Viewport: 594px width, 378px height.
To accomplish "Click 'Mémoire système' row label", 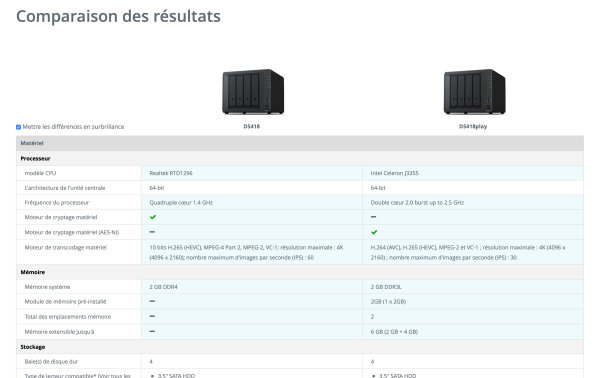I will pyautogui.click(x=47, y=287).
